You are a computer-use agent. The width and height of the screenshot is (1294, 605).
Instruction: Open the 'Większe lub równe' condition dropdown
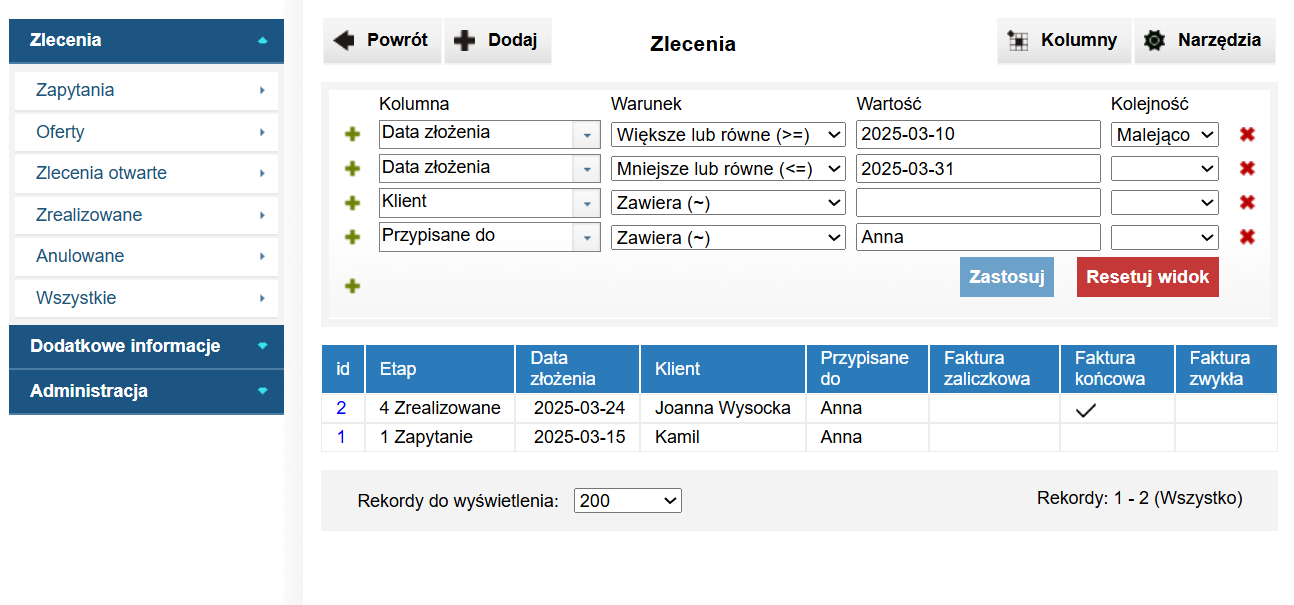(x=728, y=135)
